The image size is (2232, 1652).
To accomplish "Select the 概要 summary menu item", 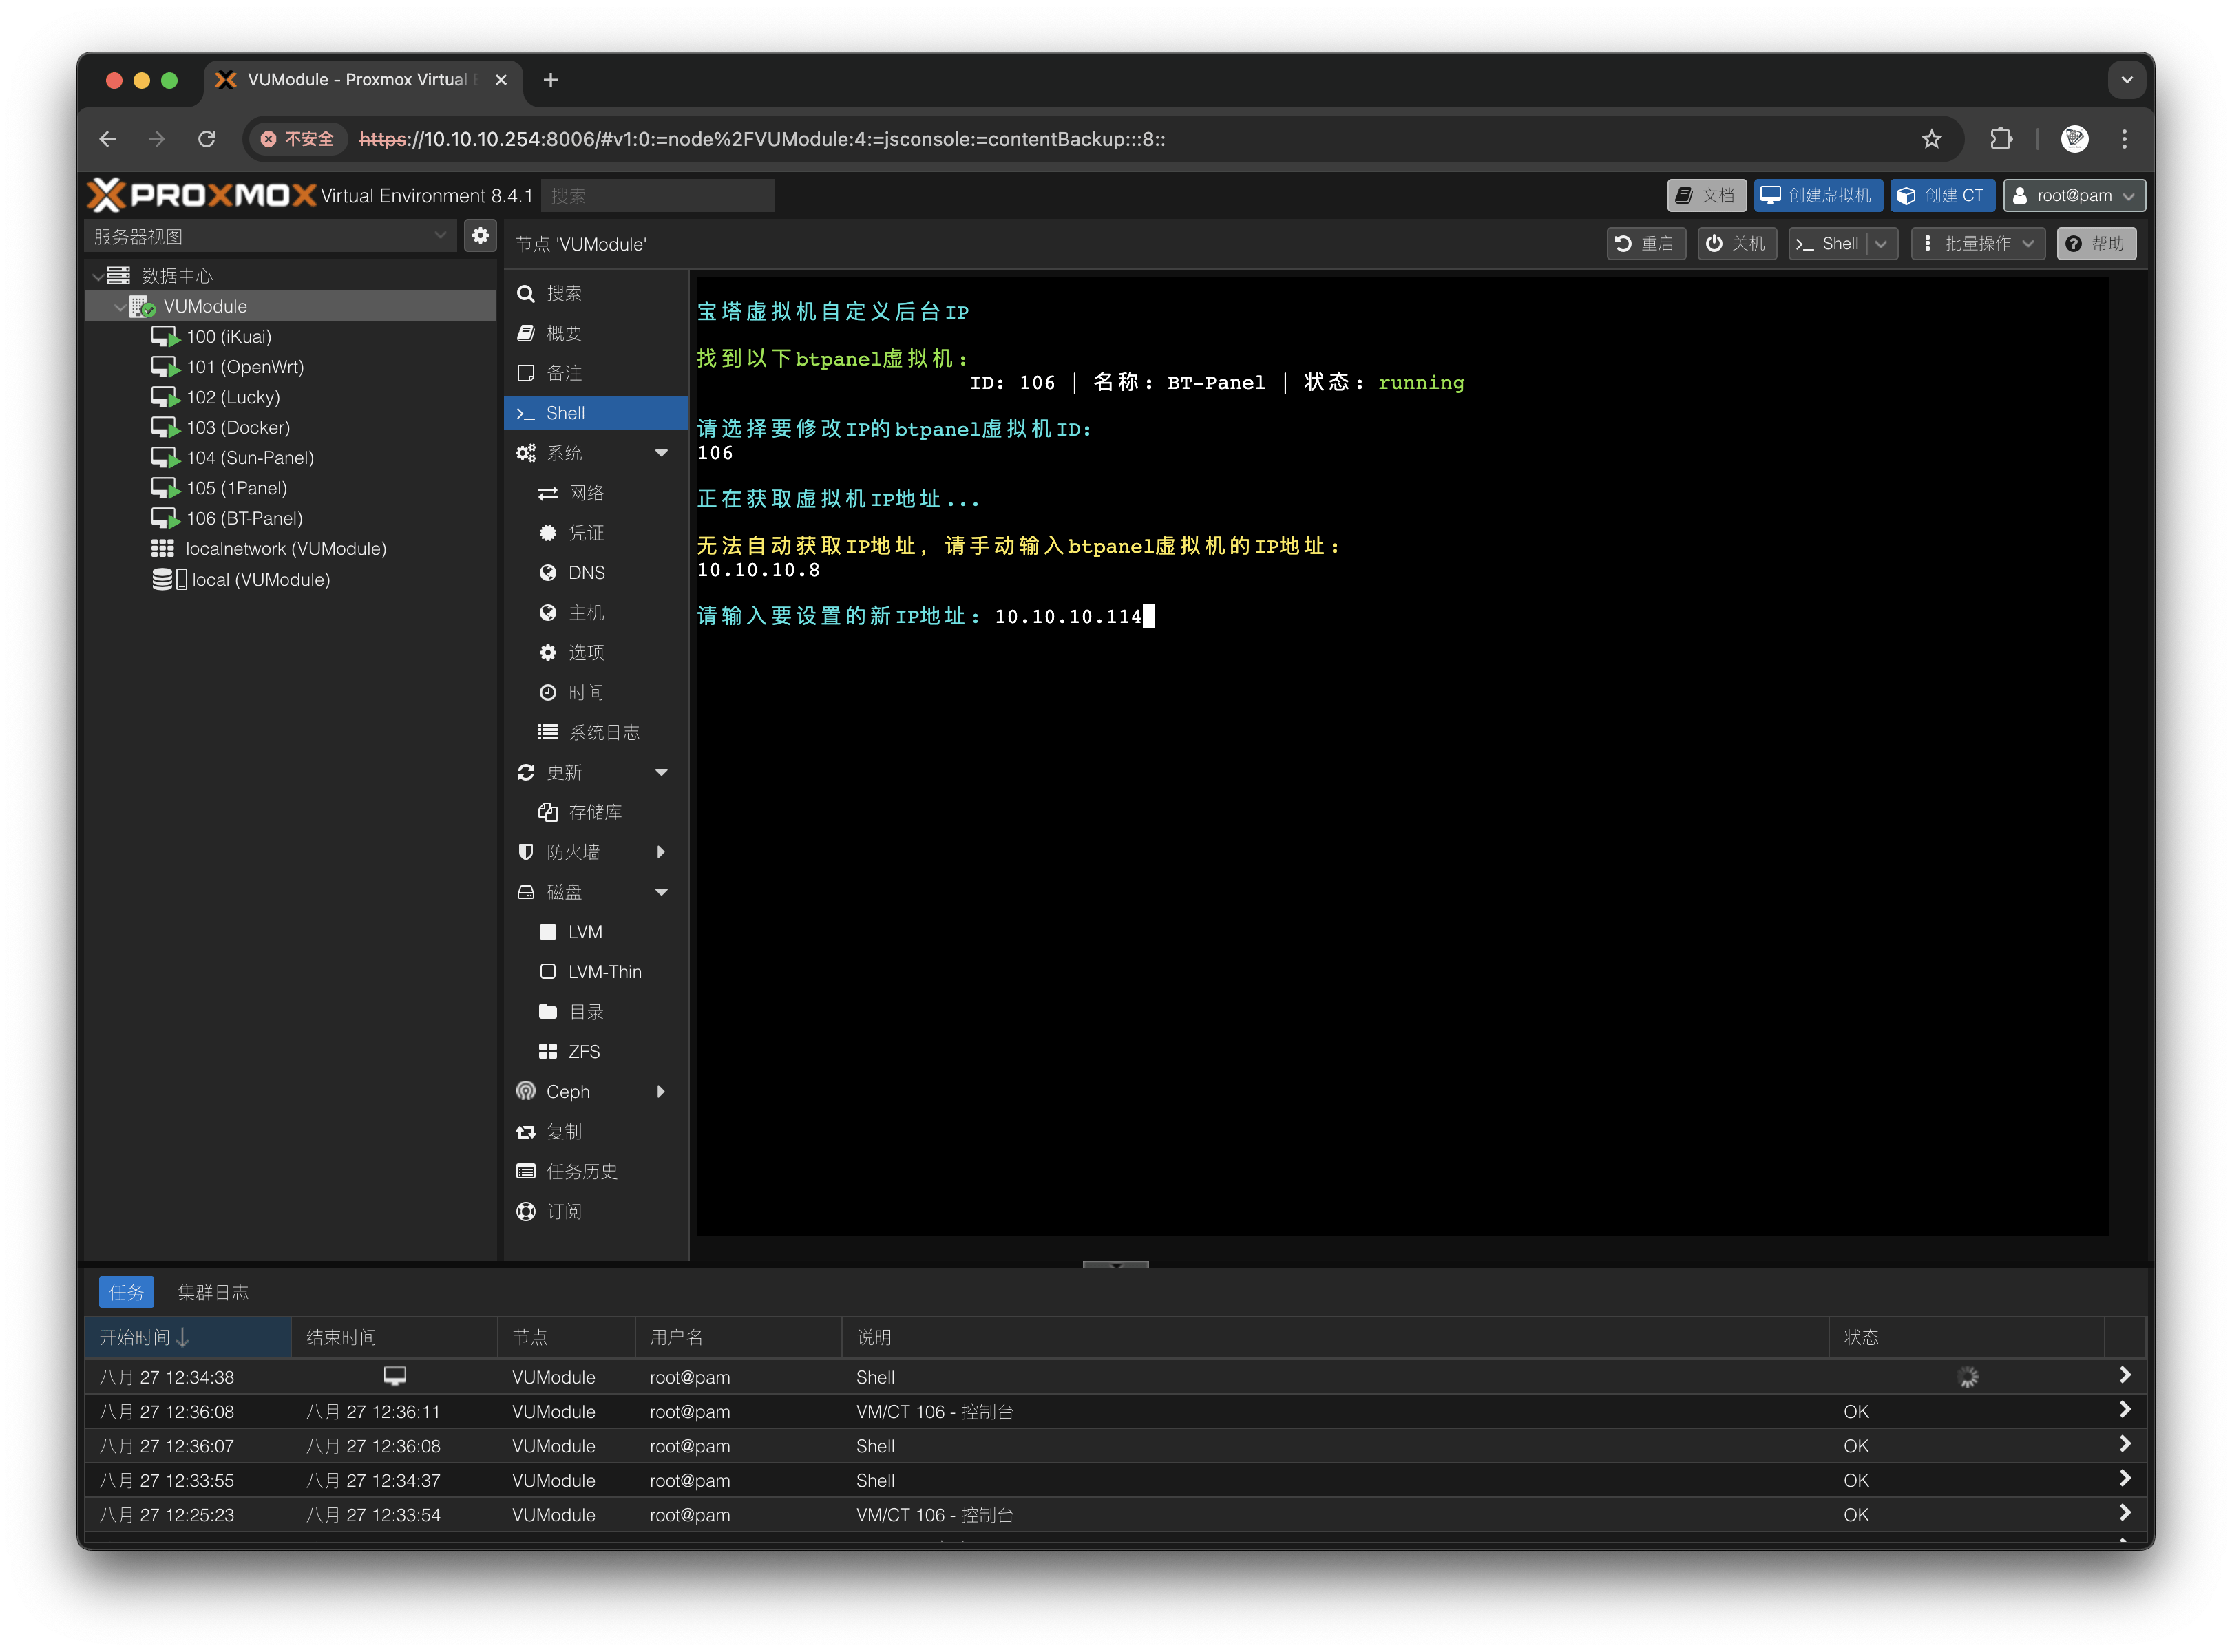I will click(x=564, y=333).
